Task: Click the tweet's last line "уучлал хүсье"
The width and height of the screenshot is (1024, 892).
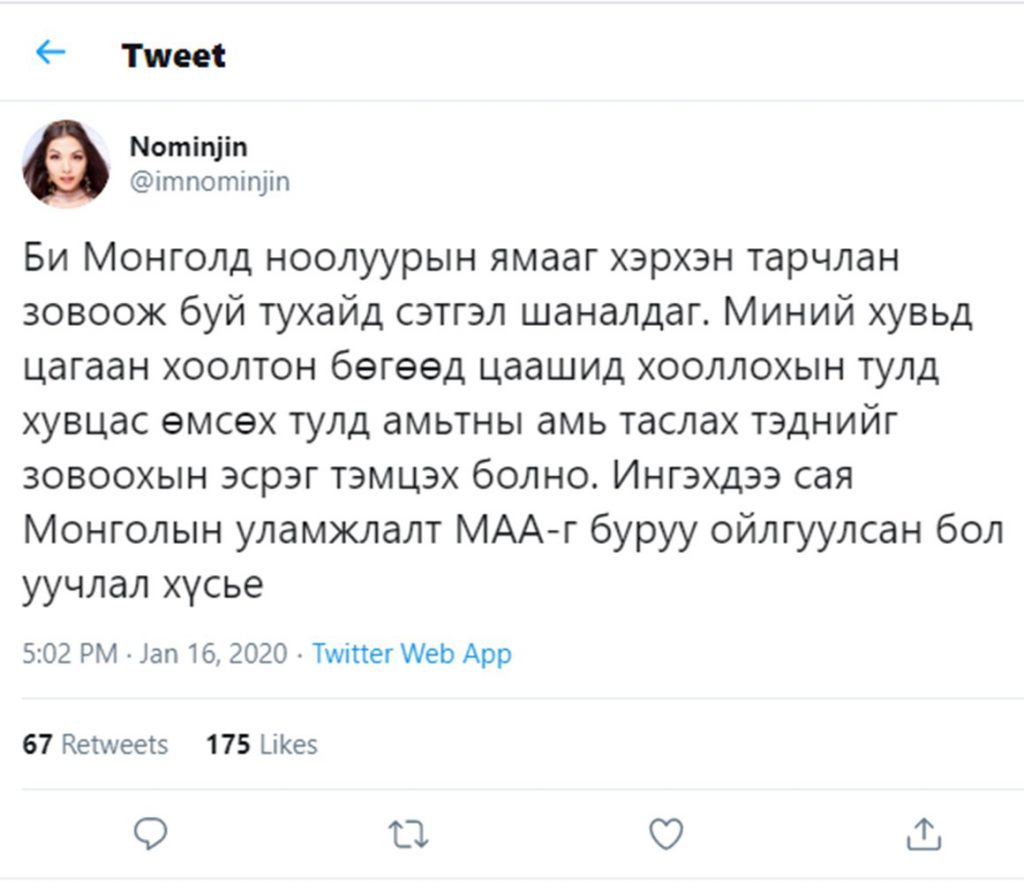Action: point(142,585)
